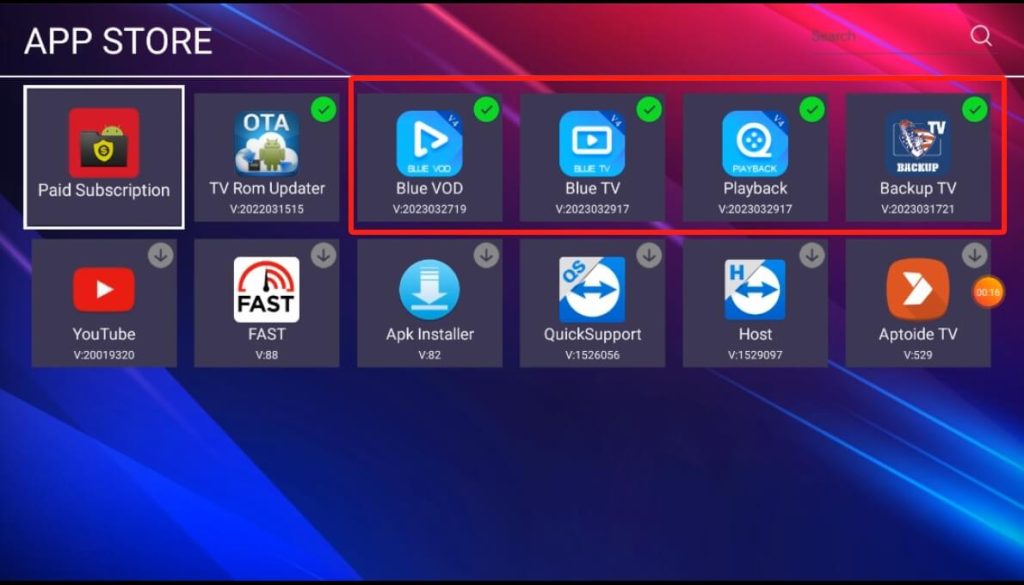Open the Host app icon
Viewport: 1024px width, 585px height.
tap(755, 289)
